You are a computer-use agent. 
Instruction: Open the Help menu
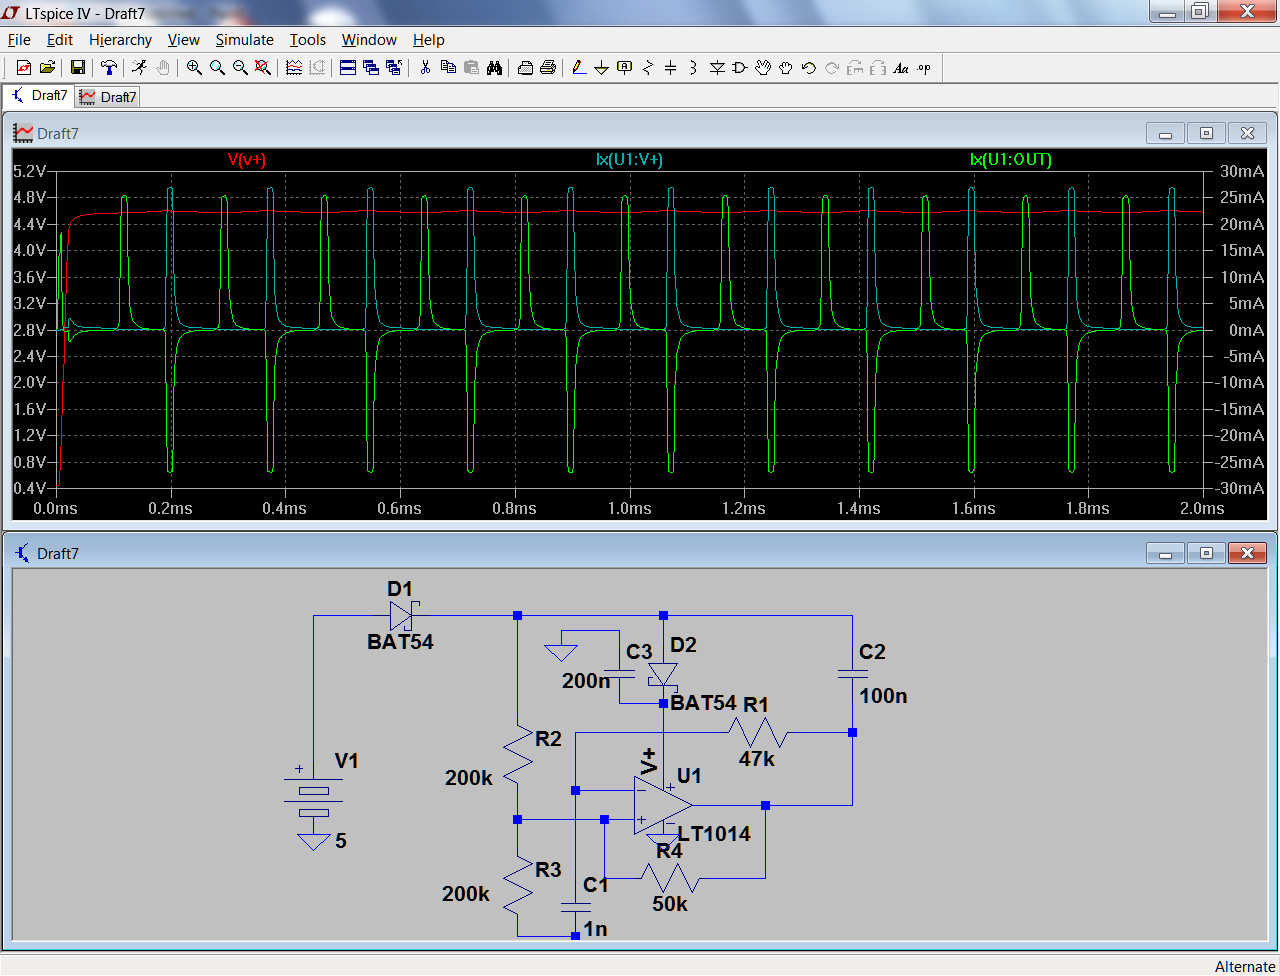click(429, 40)
